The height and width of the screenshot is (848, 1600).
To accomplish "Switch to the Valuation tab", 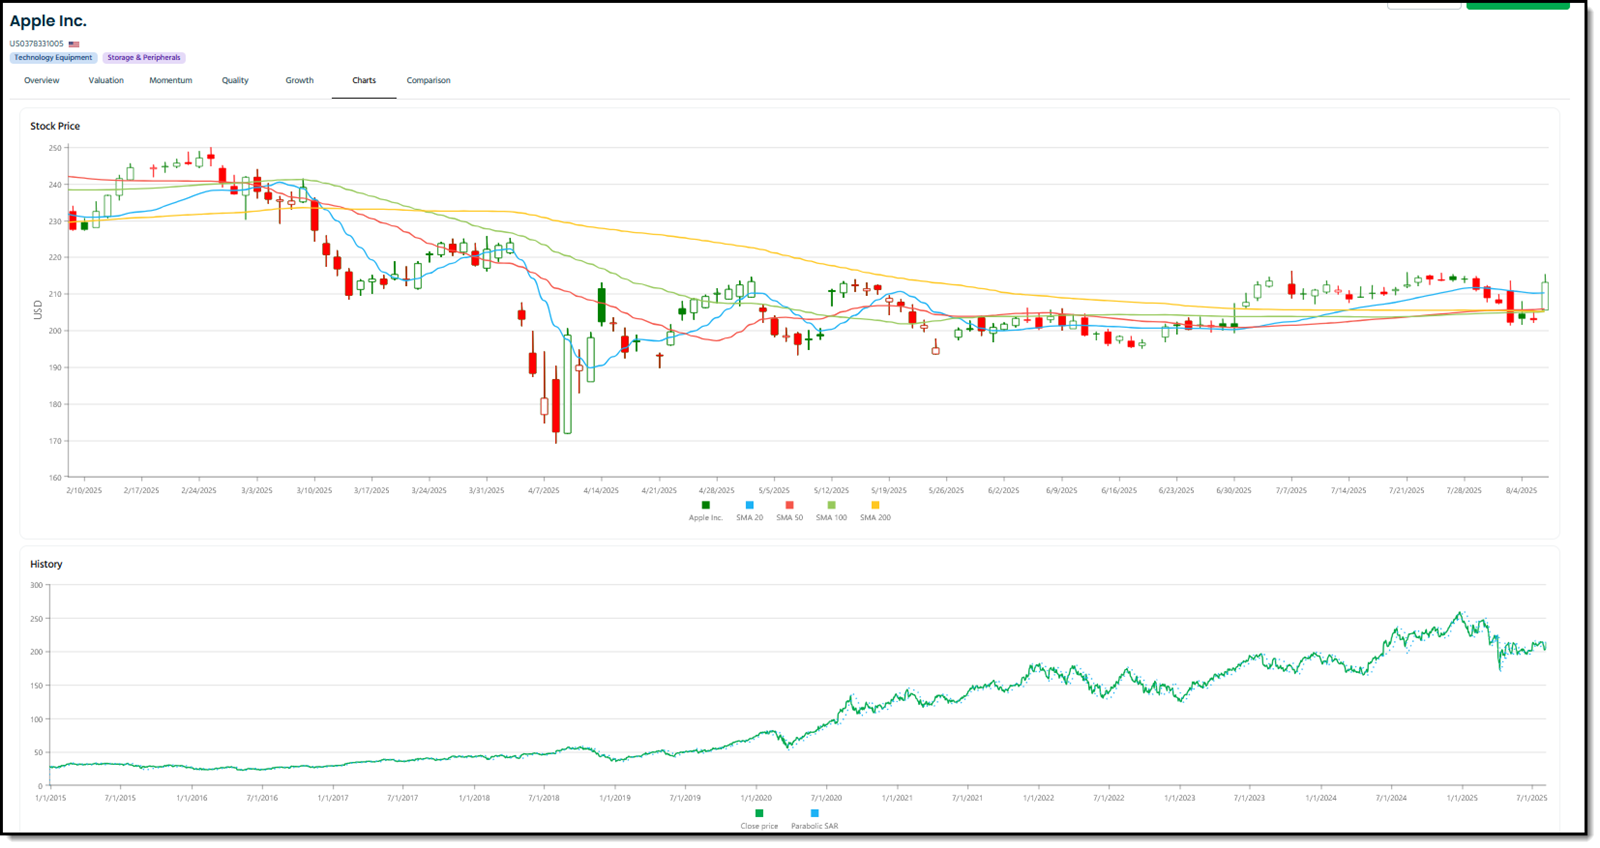I will pos(106,80).
